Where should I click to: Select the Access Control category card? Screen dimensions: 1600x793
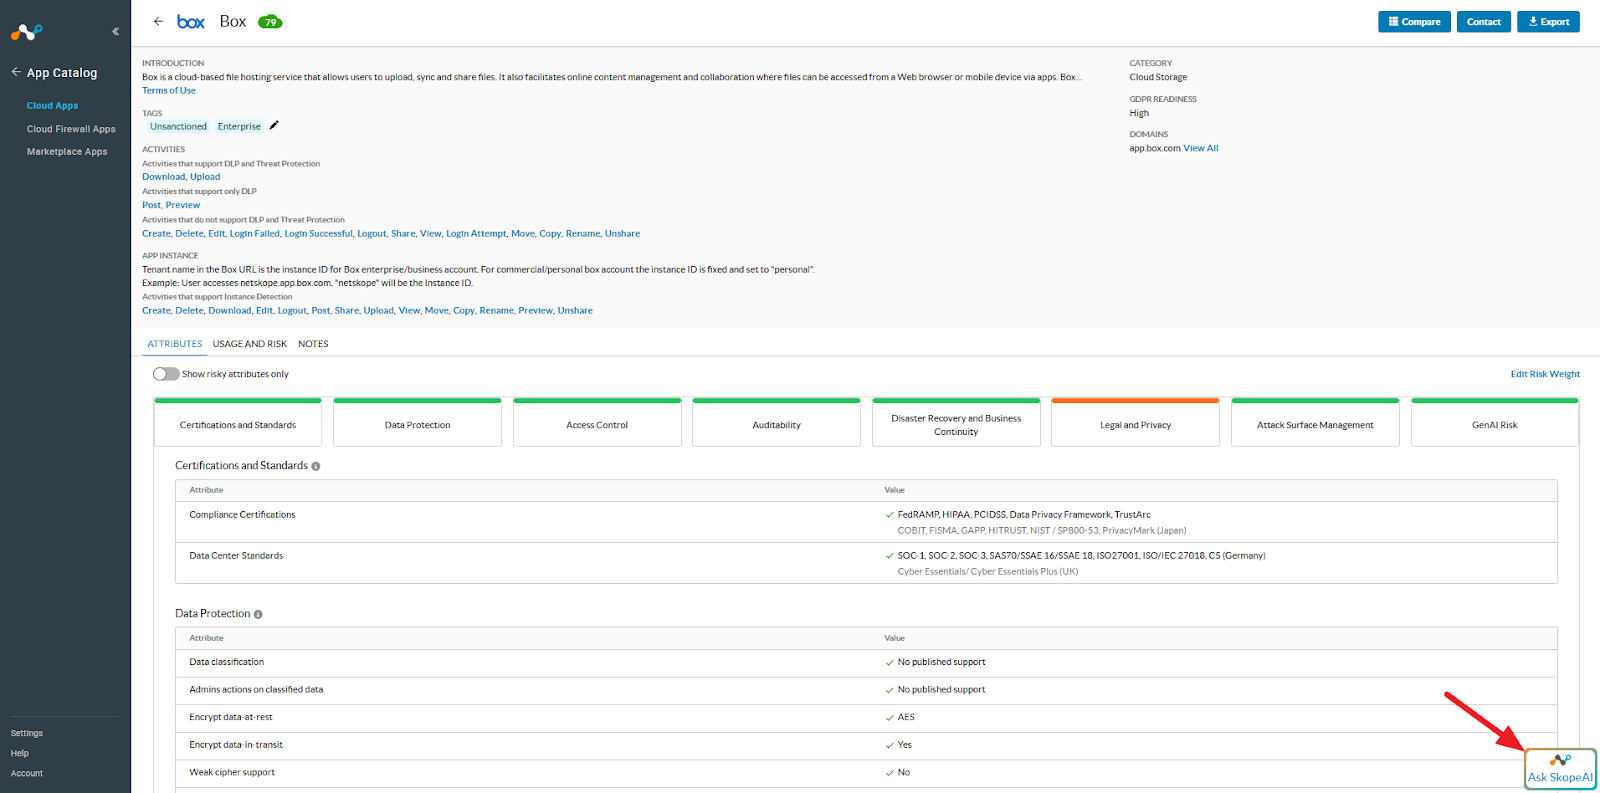click(597, 423)
